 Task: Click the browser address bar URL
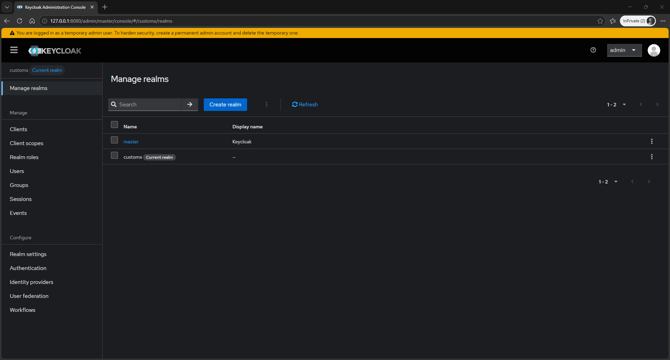point(111,21)
